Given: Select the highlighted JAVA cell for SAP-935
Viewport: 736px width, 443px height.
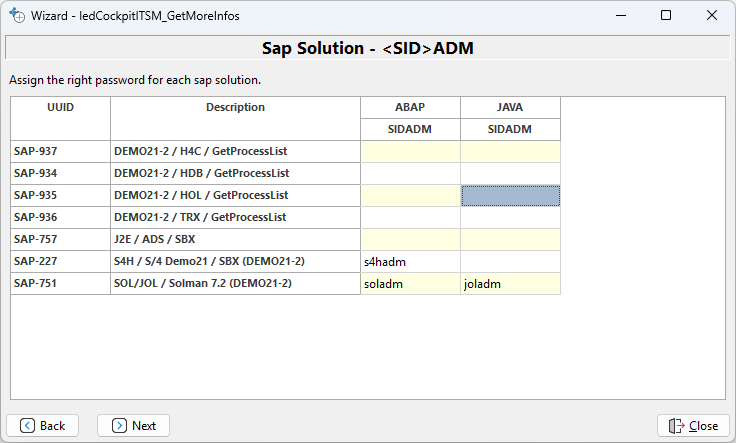Looking at the screenshot, I should 510,195.
